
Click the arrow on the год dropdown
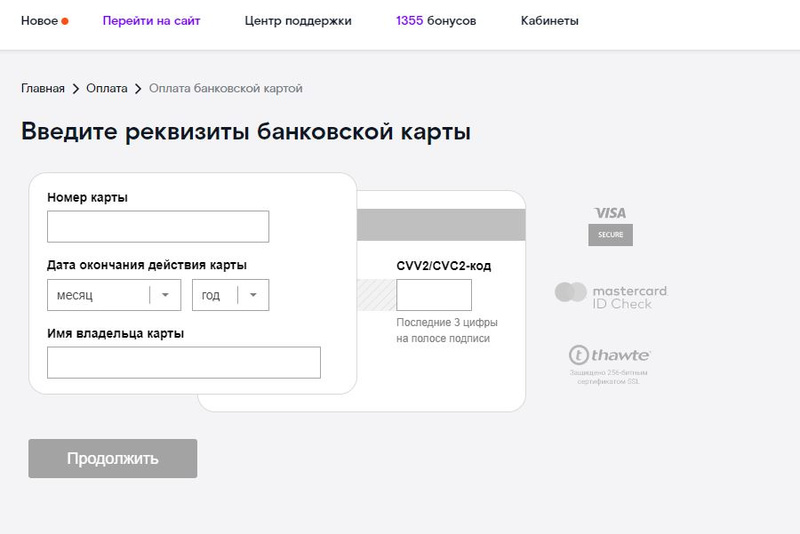click(x=253, y=295)
